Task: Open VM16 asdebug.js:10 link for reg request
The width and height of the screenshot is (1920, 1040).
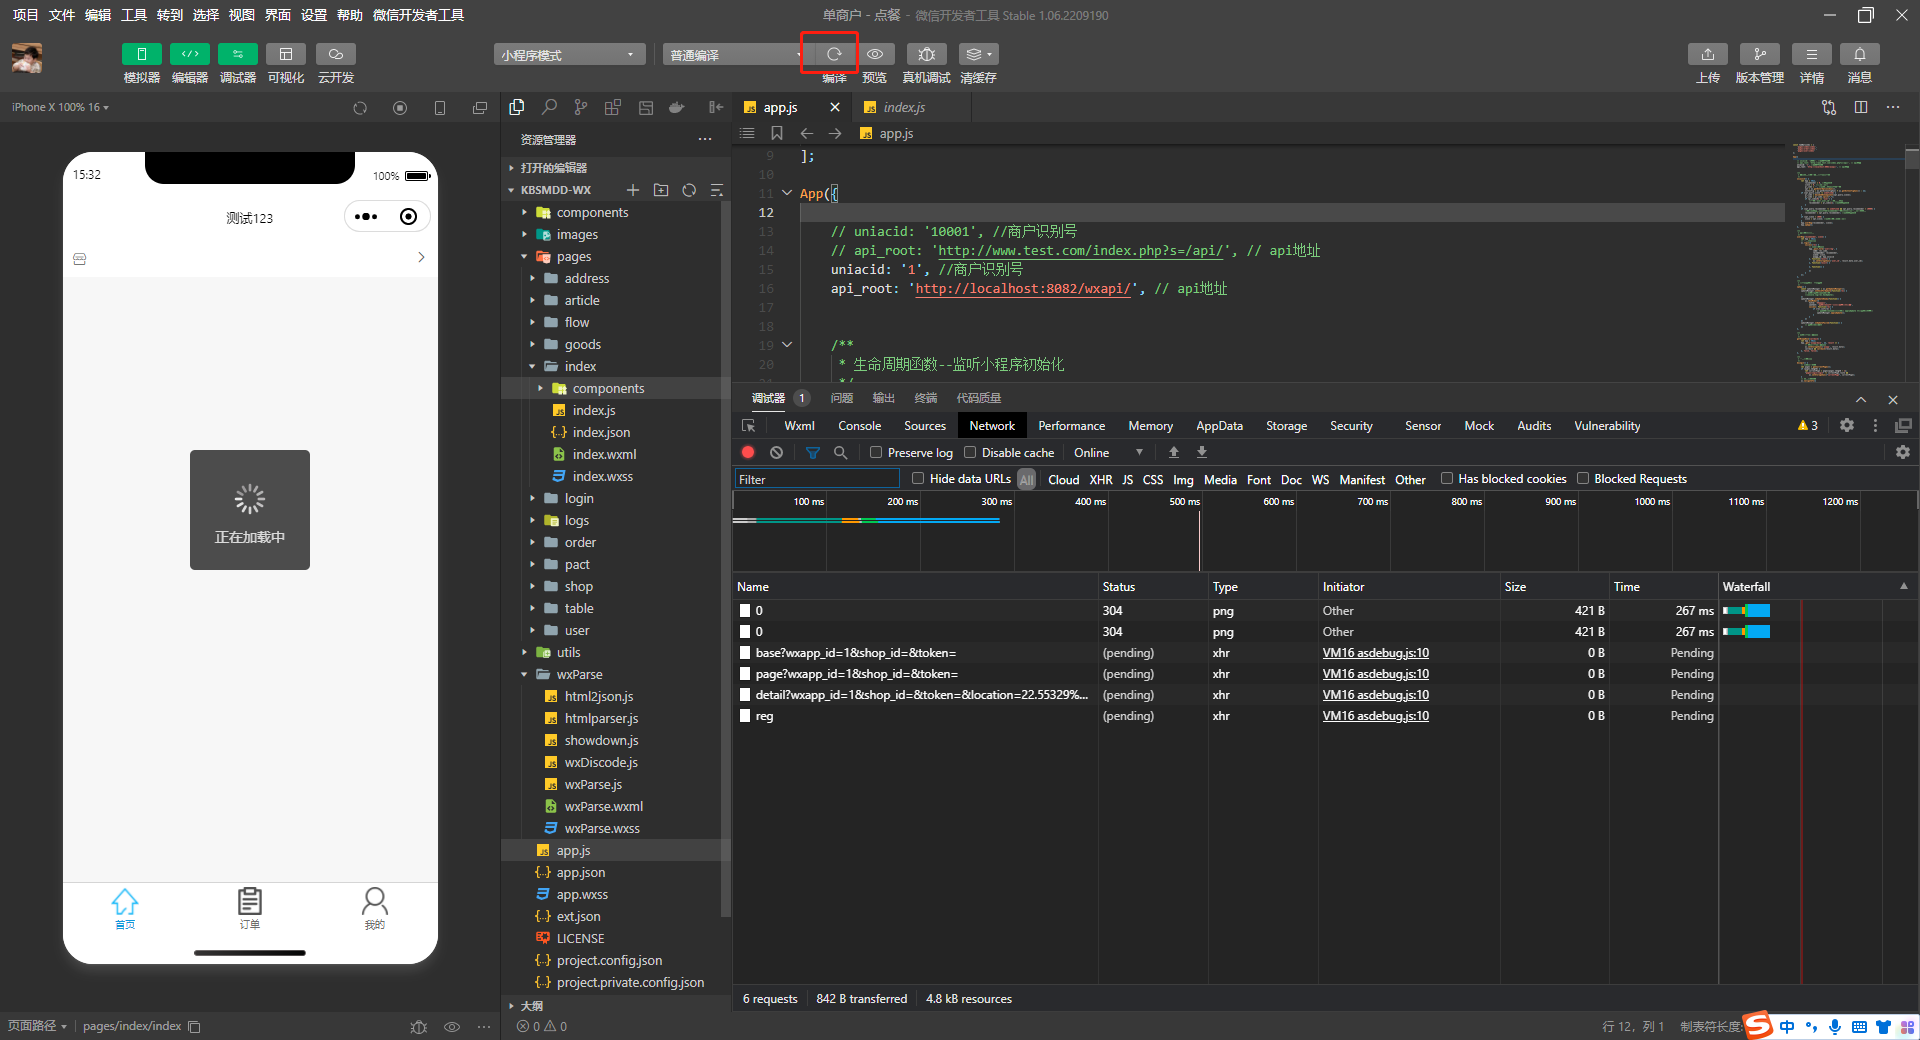Action: 1375,716
